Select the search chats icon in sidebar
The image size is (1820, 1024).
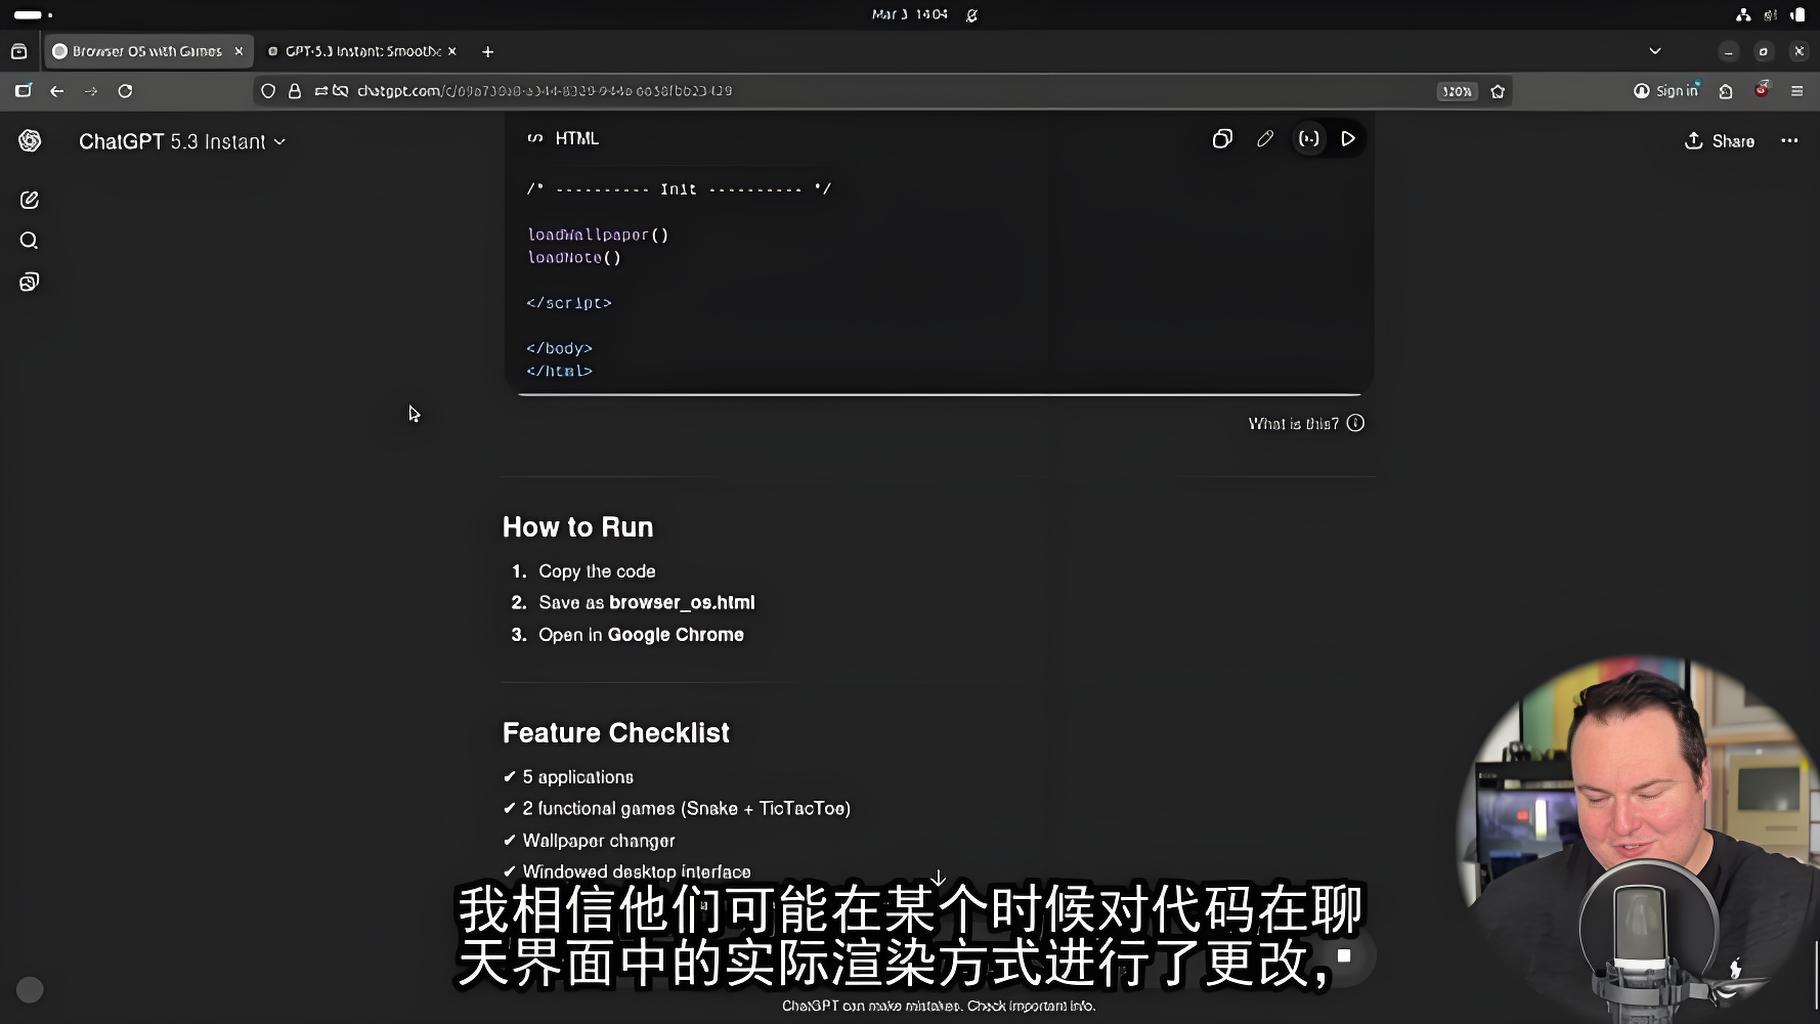pos(28,240)
